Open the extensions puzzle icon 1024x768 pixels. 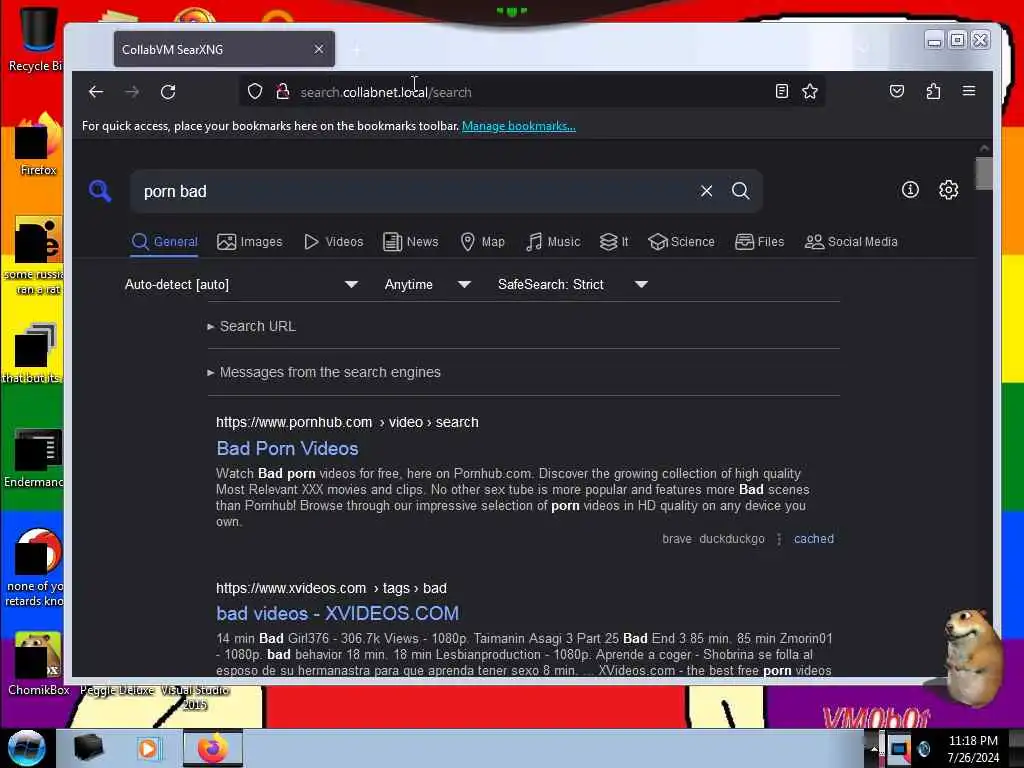(933, 91)
